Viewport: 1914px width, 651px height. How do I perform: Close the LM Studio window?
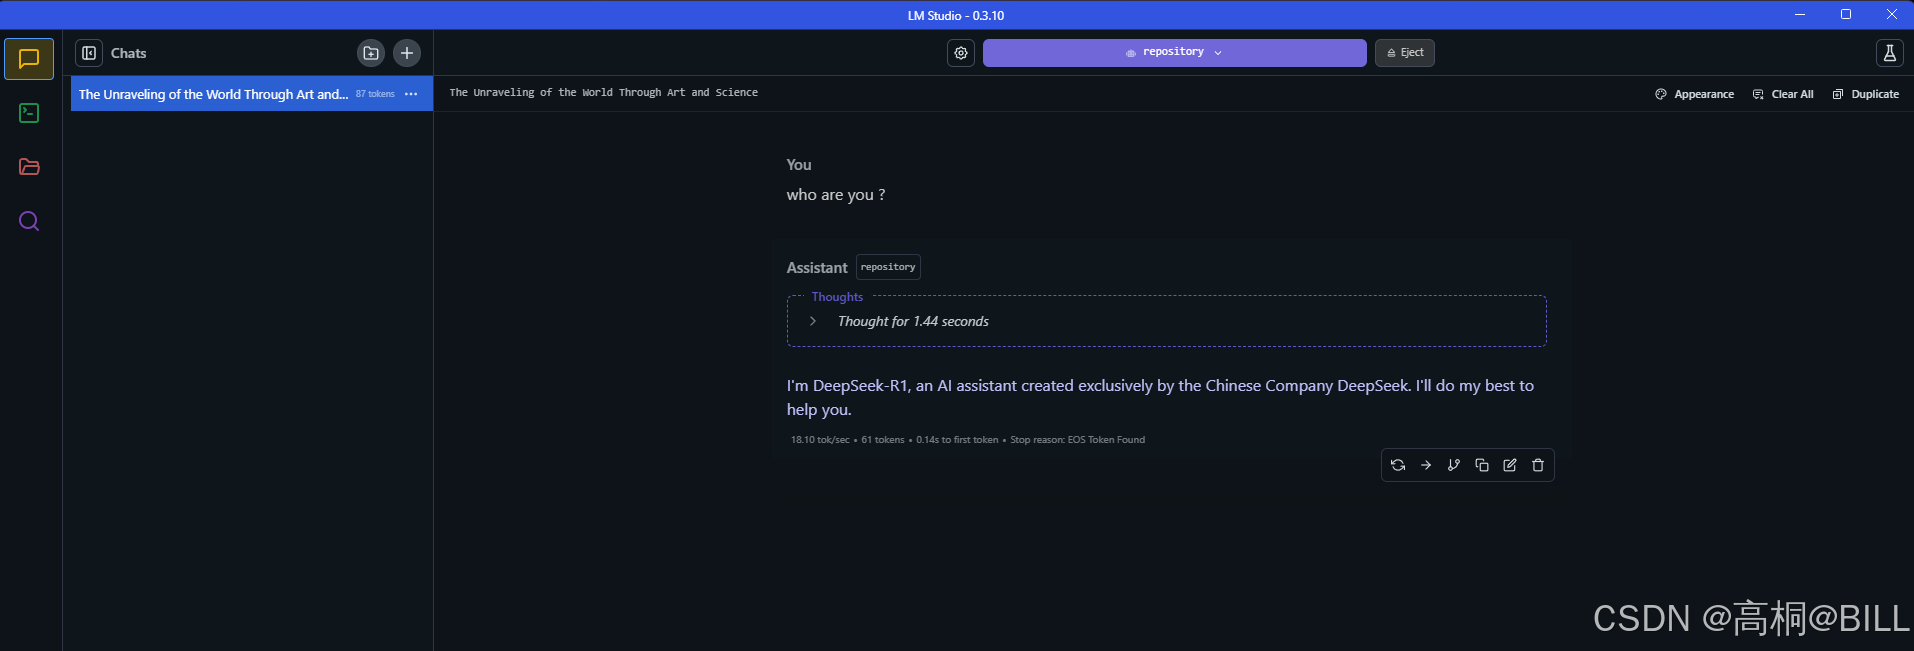click(x=1892, y=14)
